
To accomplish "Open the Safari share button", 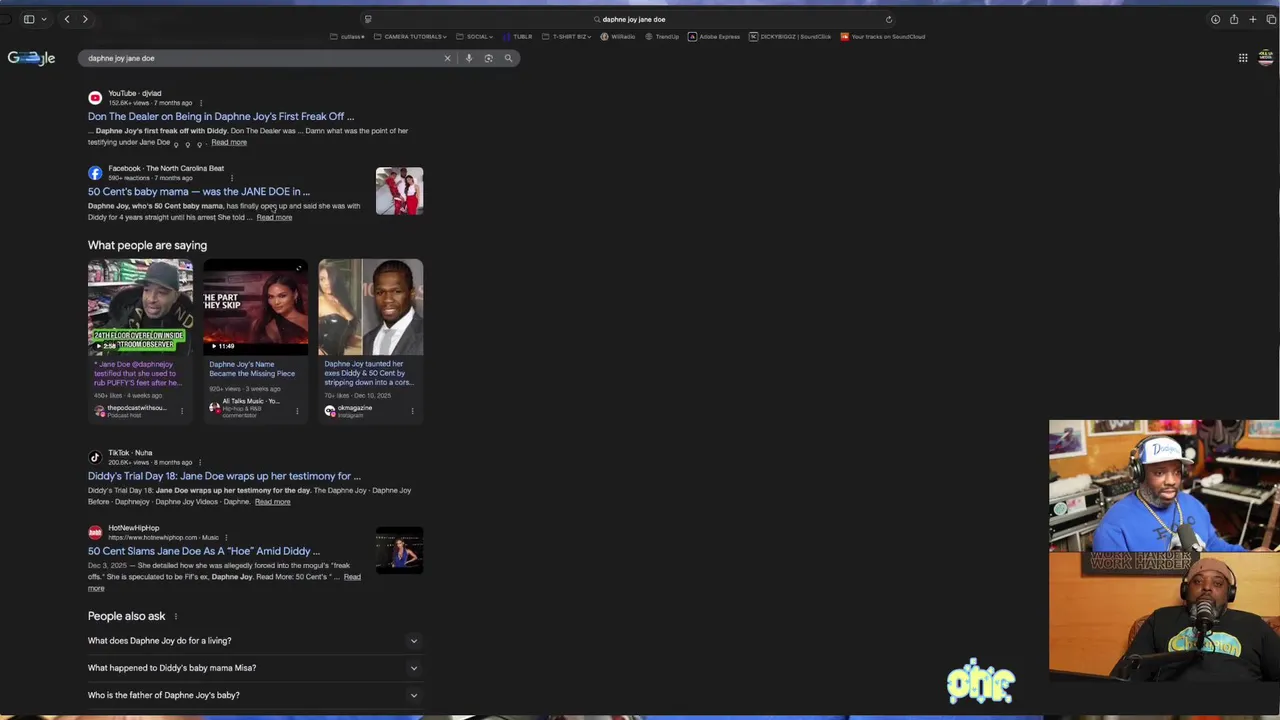I will tap(1234, 19).
